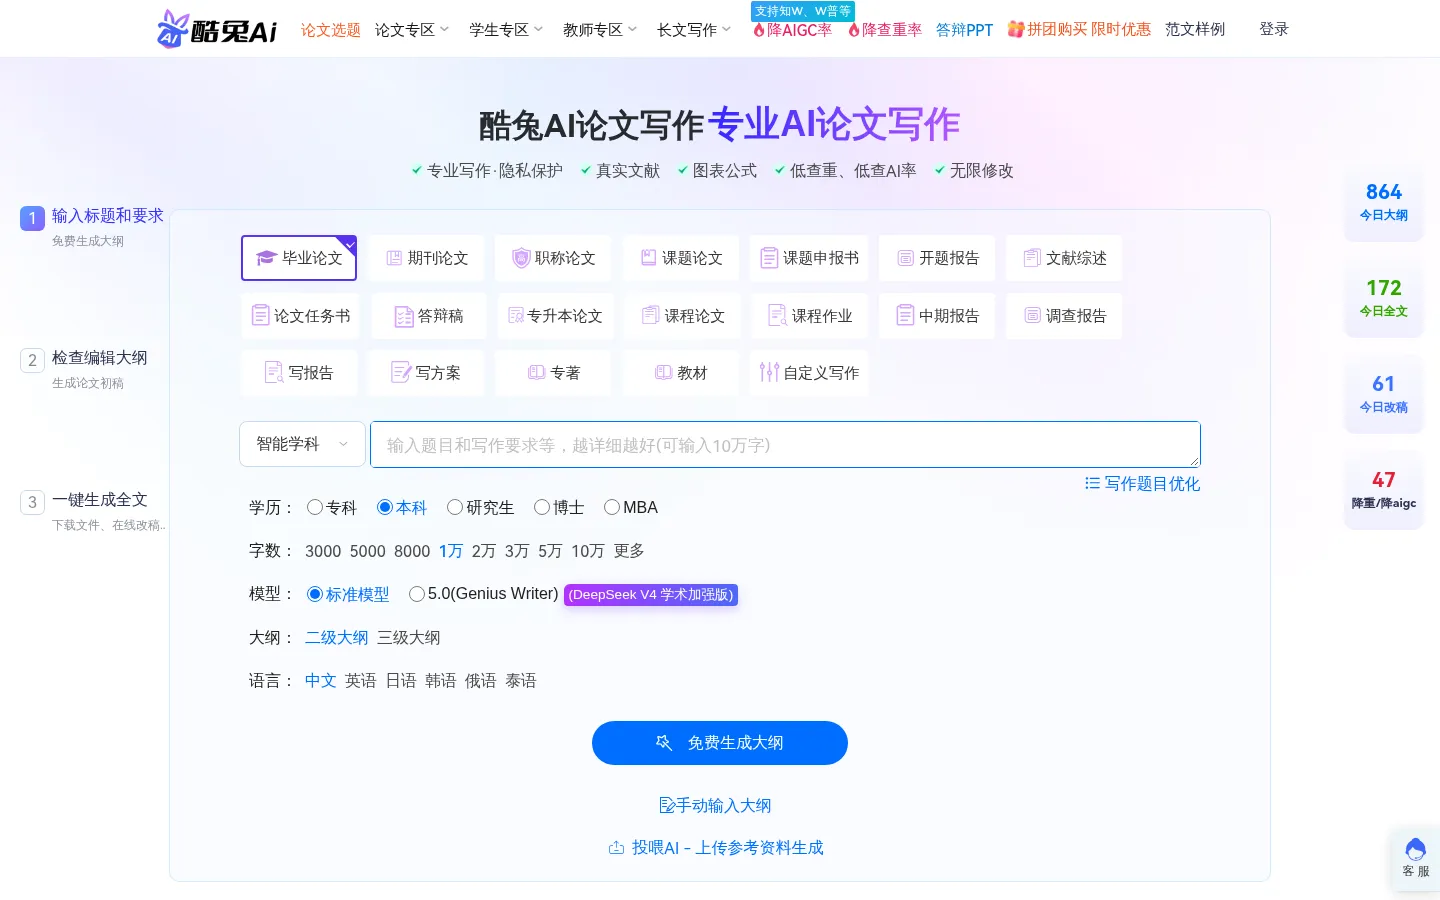Select the 5.0(Genius Writer) model radio

coord(417,594)
